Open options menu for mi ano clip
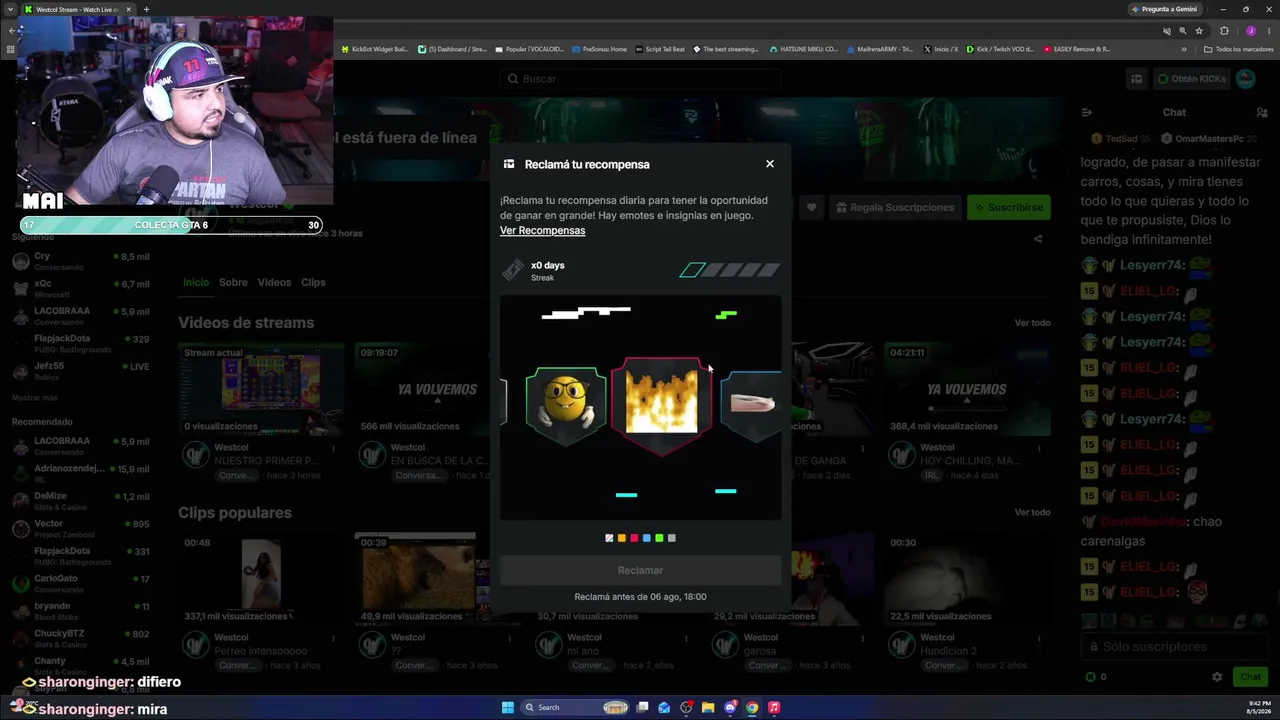 (687, 638)
